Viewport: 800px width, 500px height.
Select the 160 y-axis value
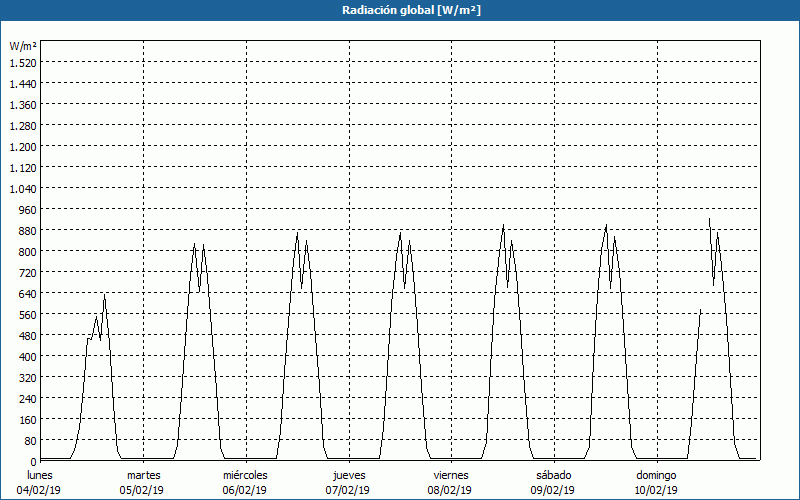(28, 419)
